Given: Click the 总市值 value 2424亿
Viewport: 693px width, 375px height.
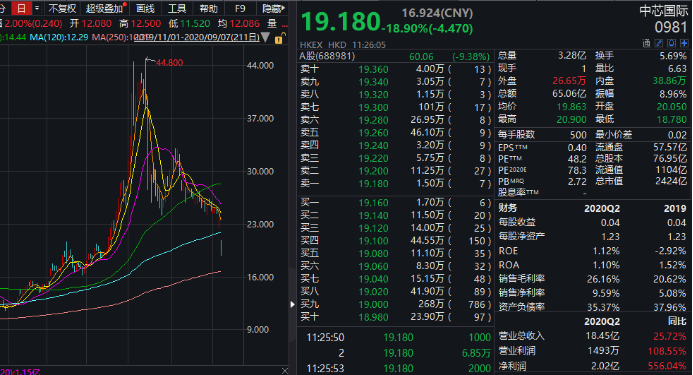Looking at the screenshot, I should coord(670,181).
